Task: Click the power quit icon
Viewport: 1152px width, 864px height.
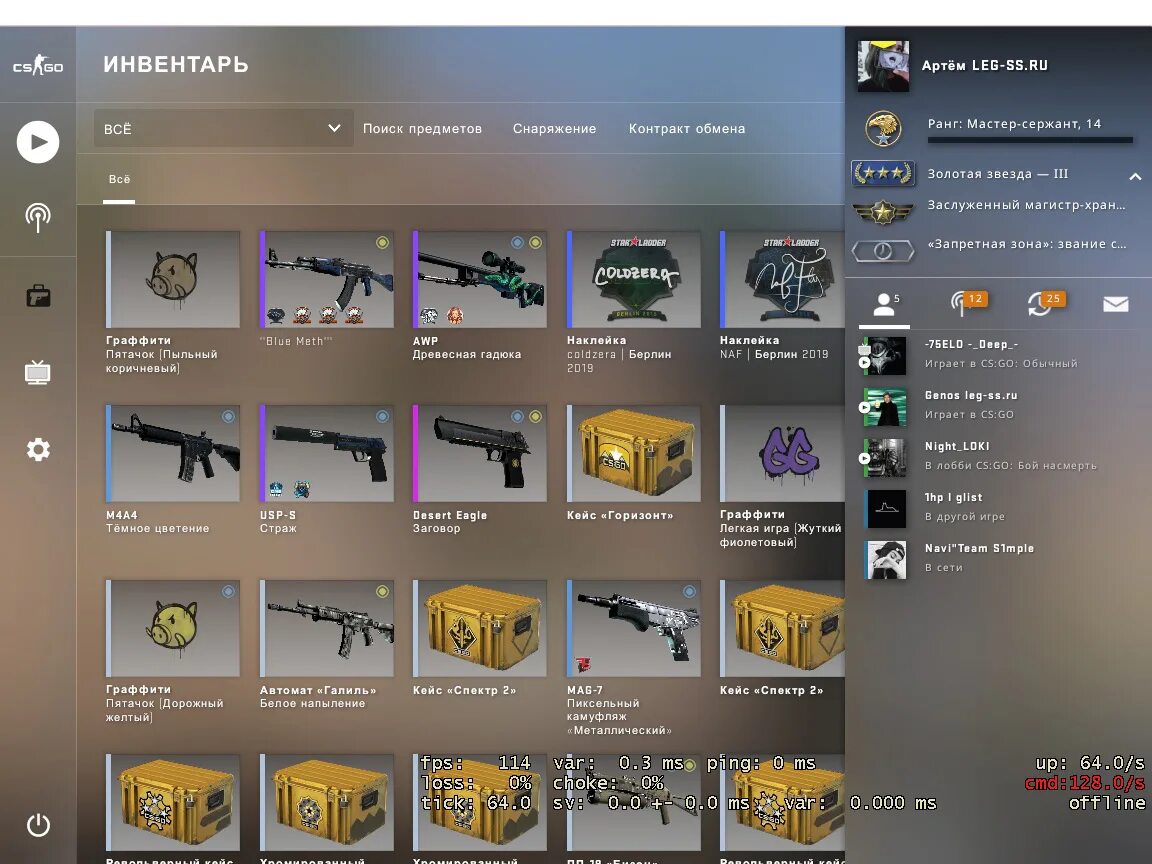Action: click(x=38, y=825)
